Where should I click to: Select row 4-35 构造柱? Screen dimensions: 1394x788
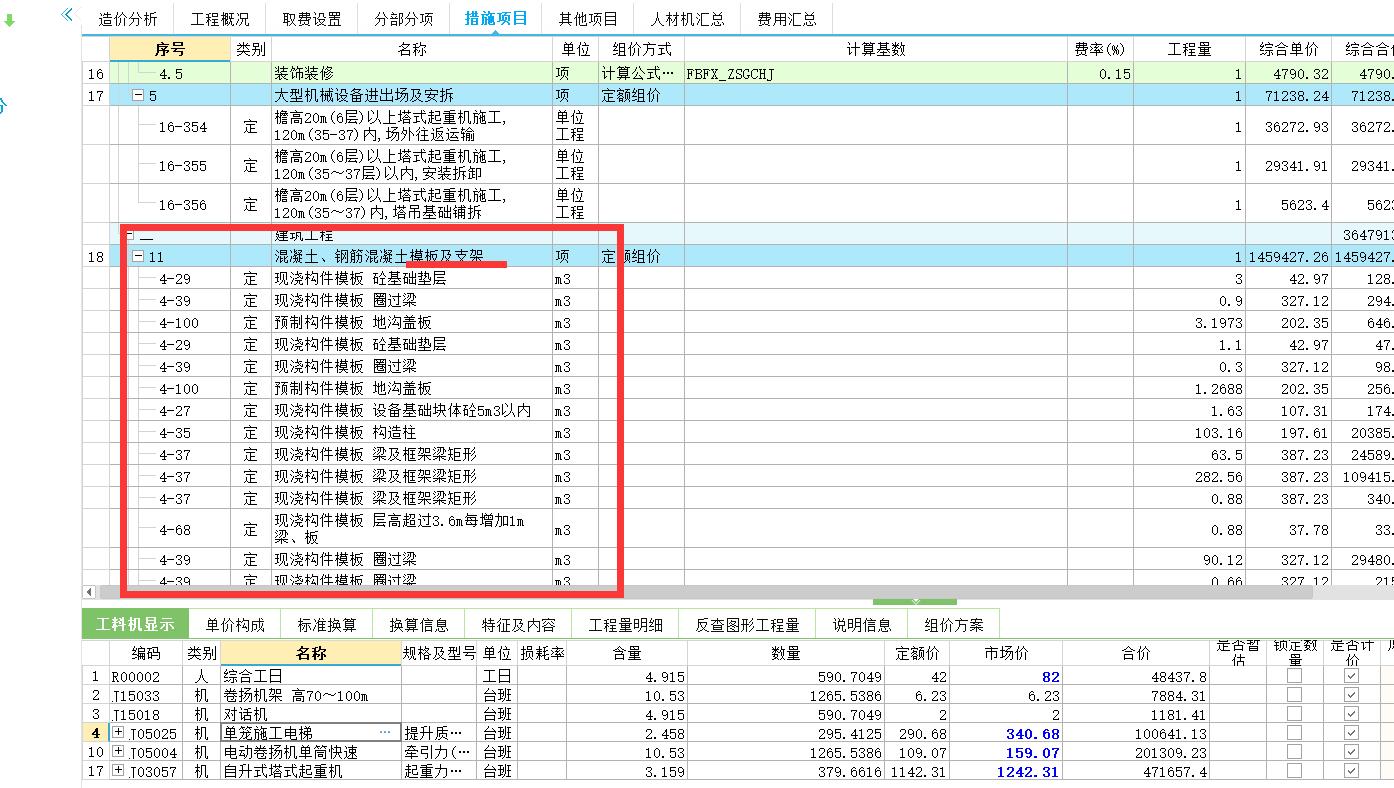point(738,433)
